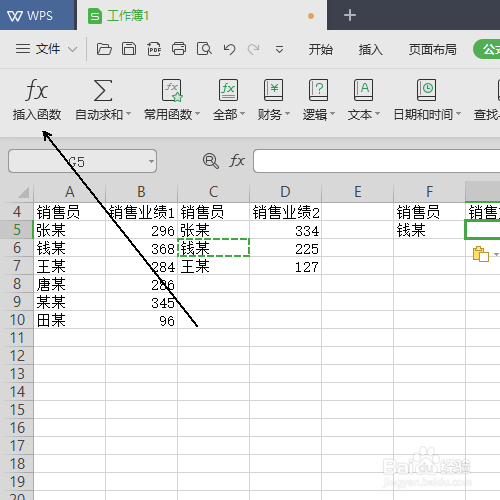Select the active cell G5
The image size is (500, 500).
(x=483, y=230)
